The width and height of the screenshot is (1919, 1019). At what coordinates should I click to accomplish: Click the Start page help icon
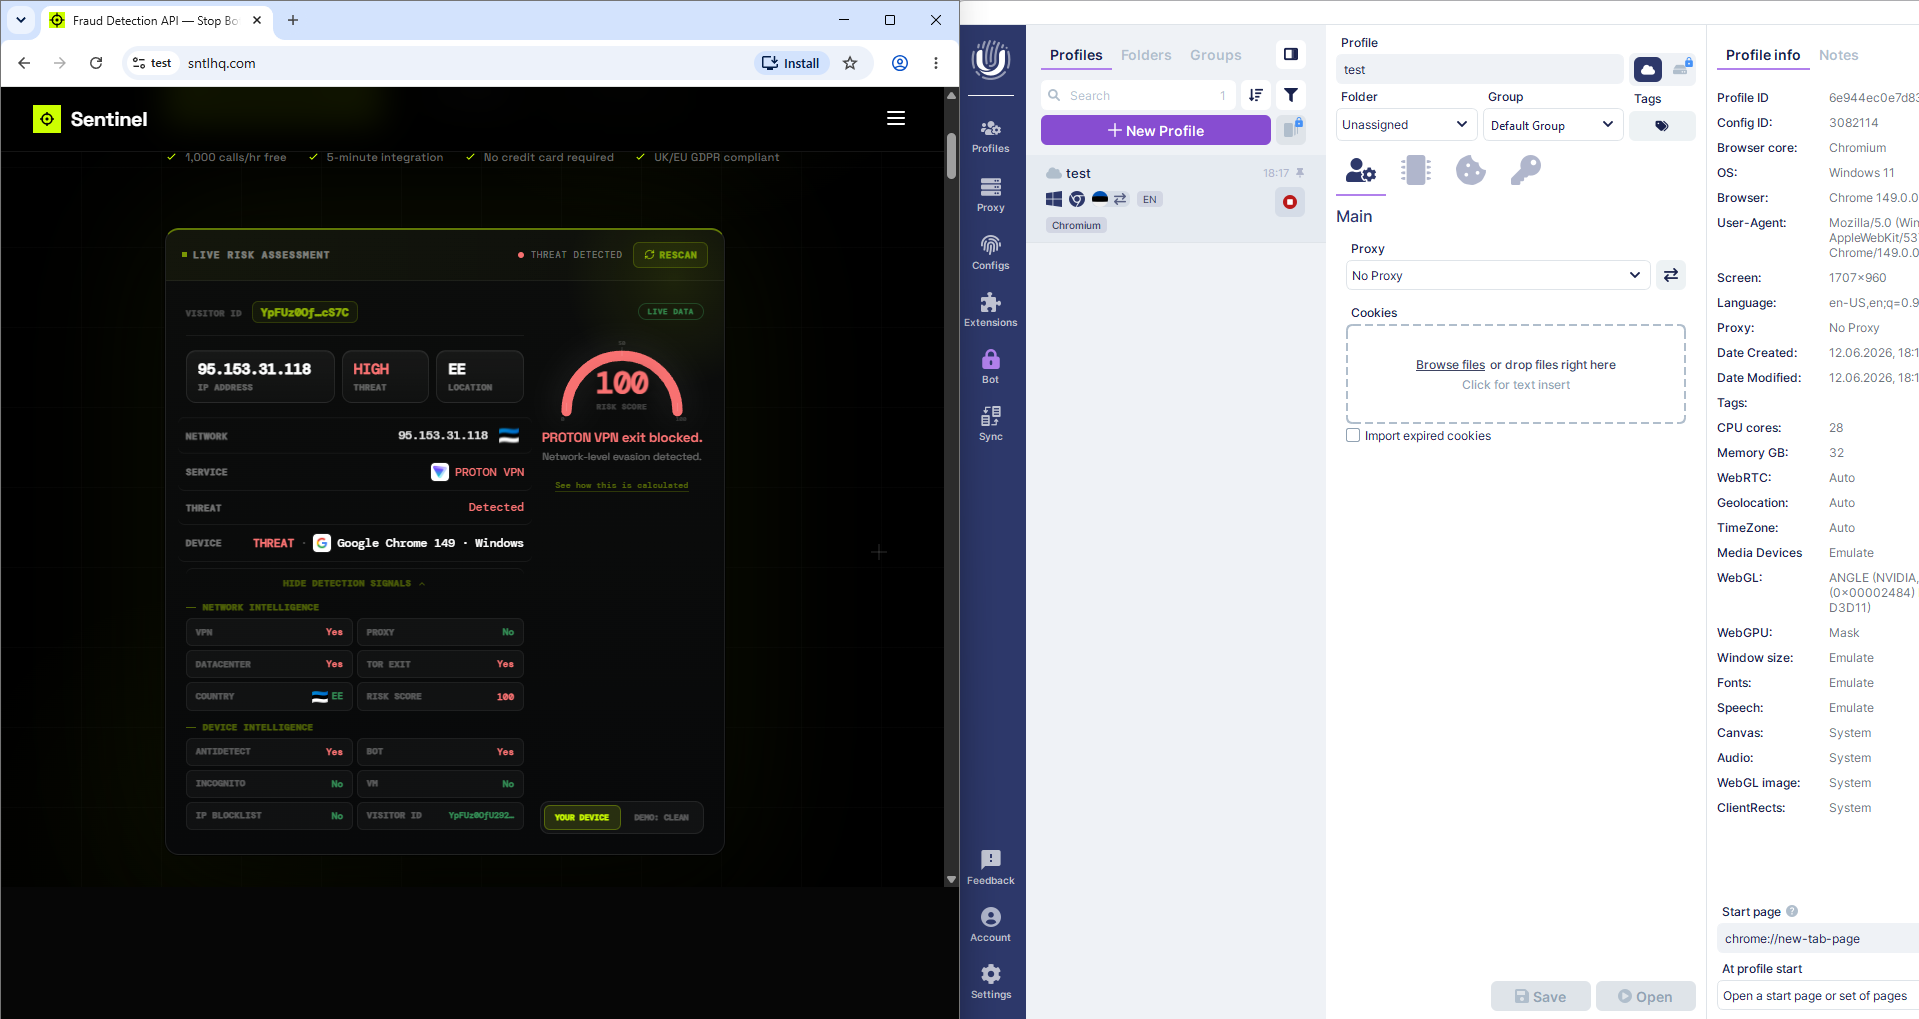point(1792,911)
